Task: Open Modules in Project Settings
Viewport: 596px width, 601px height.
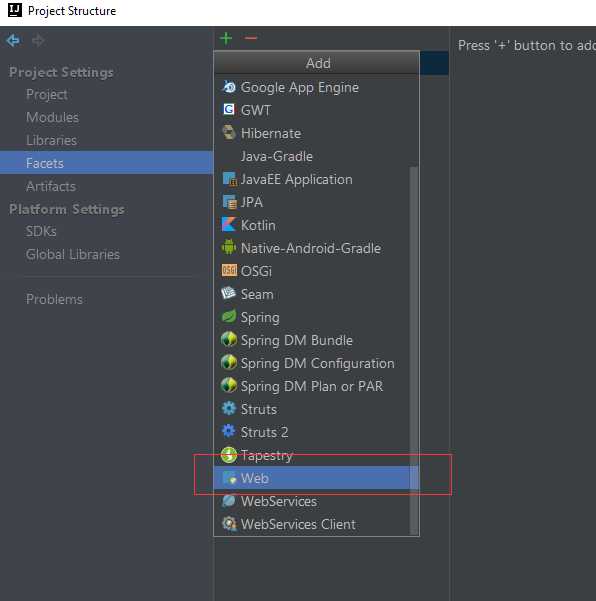Action: pos(53,117)
